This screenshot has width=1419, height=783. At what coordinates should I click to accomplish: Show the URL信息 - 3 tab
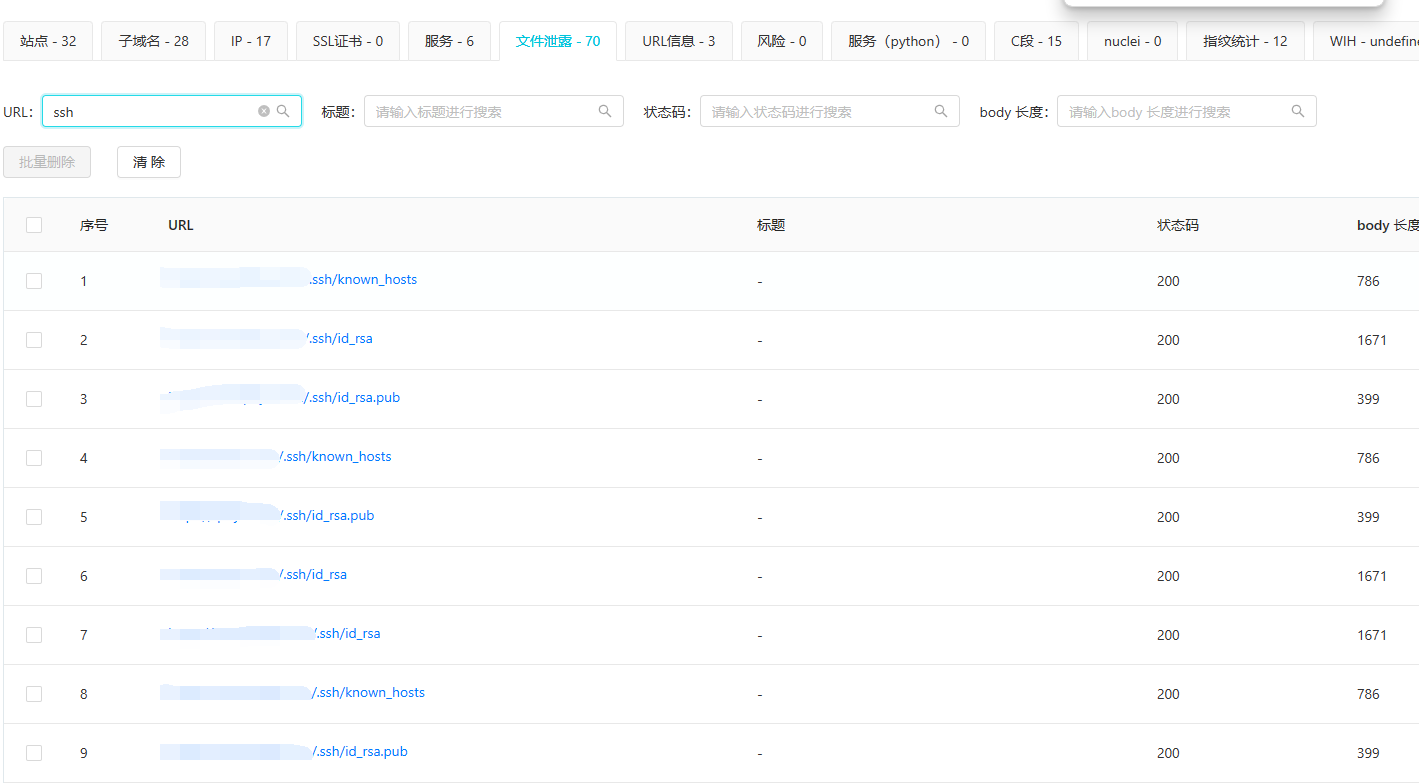678,41
